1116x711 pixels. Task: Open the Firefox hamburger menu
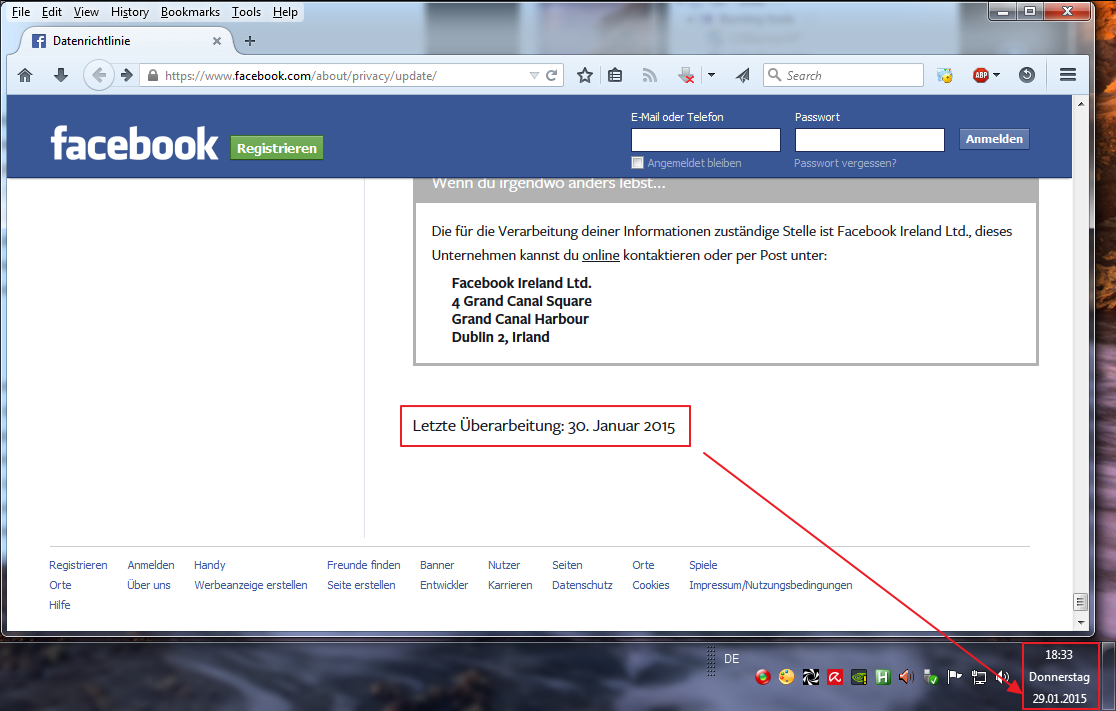1068,75
